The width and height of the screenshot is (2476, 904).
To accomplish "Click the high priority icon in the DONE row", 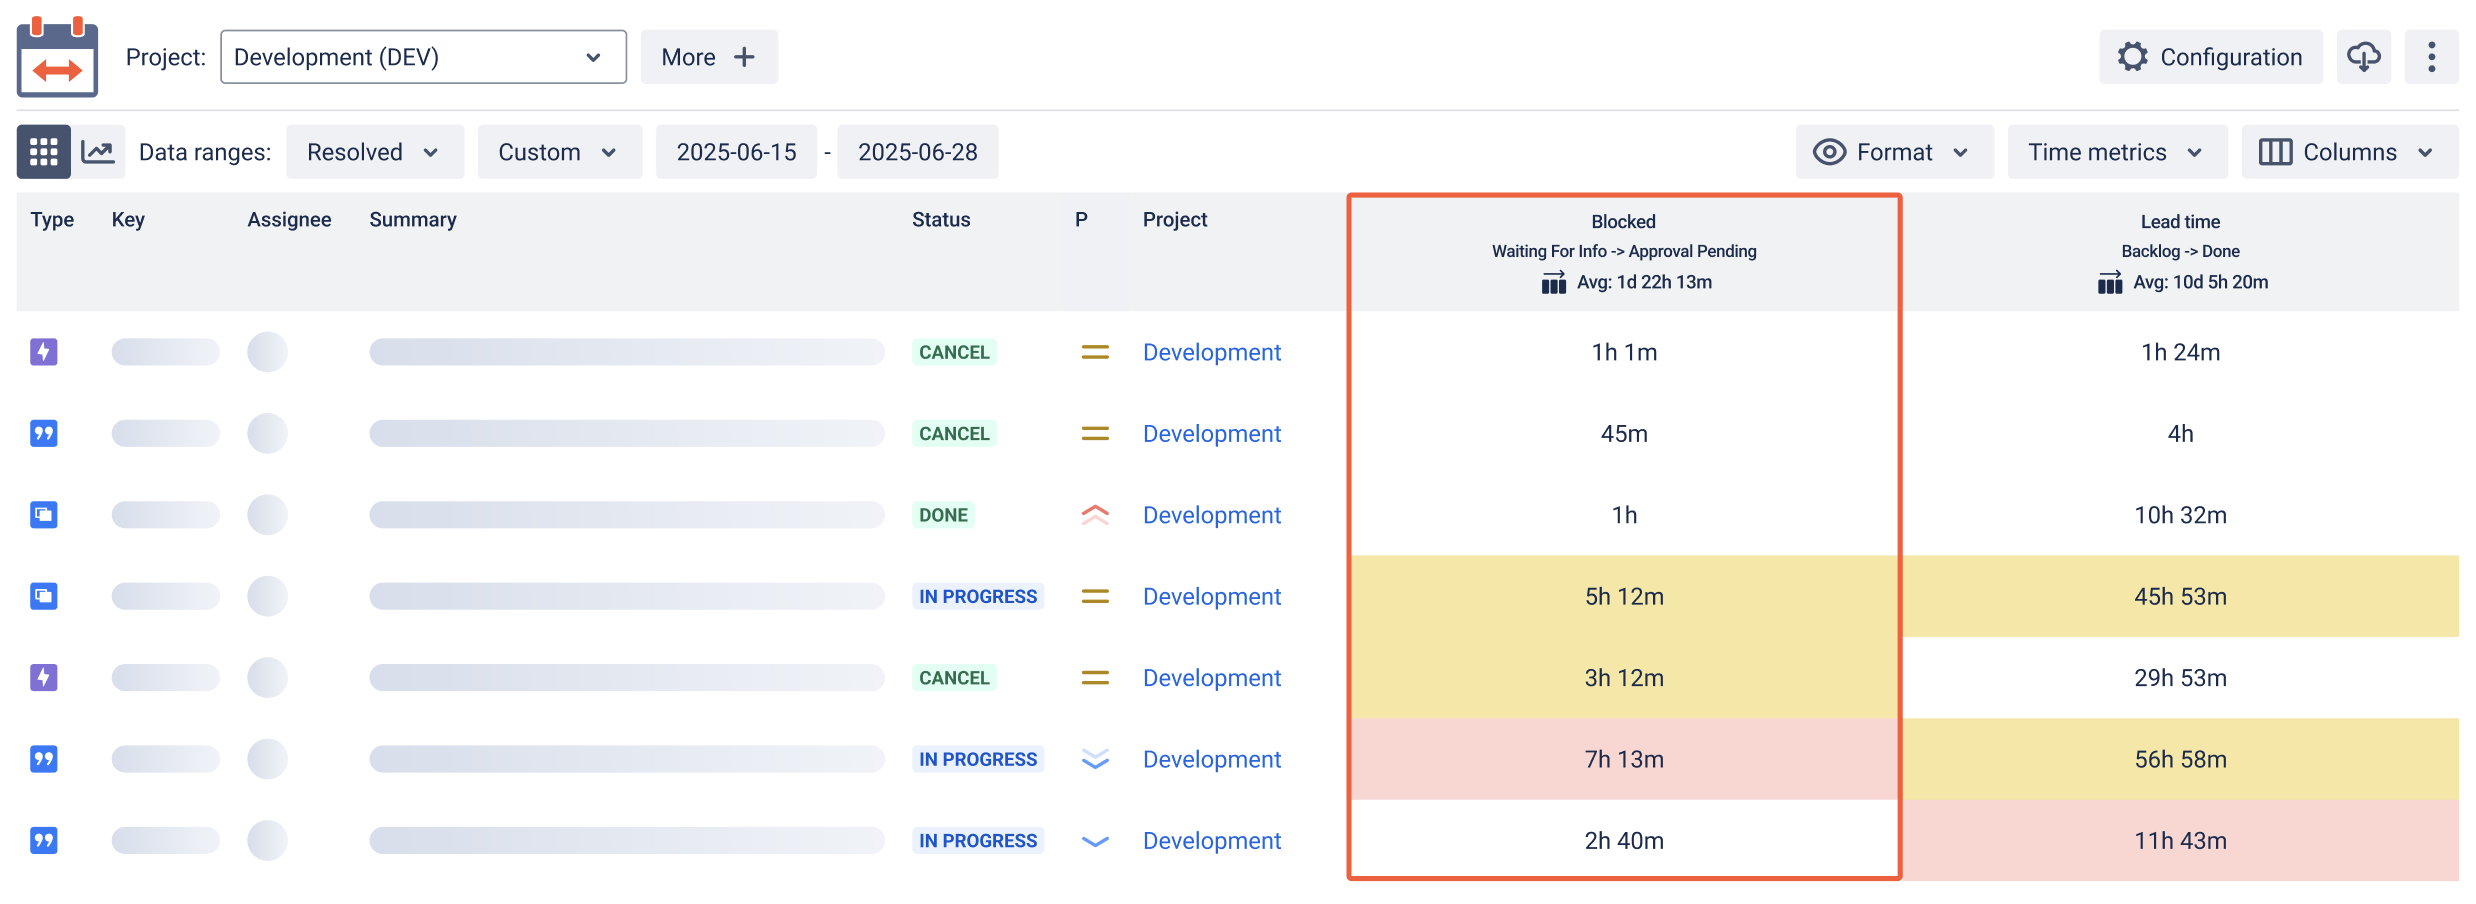I will 1095,515.
